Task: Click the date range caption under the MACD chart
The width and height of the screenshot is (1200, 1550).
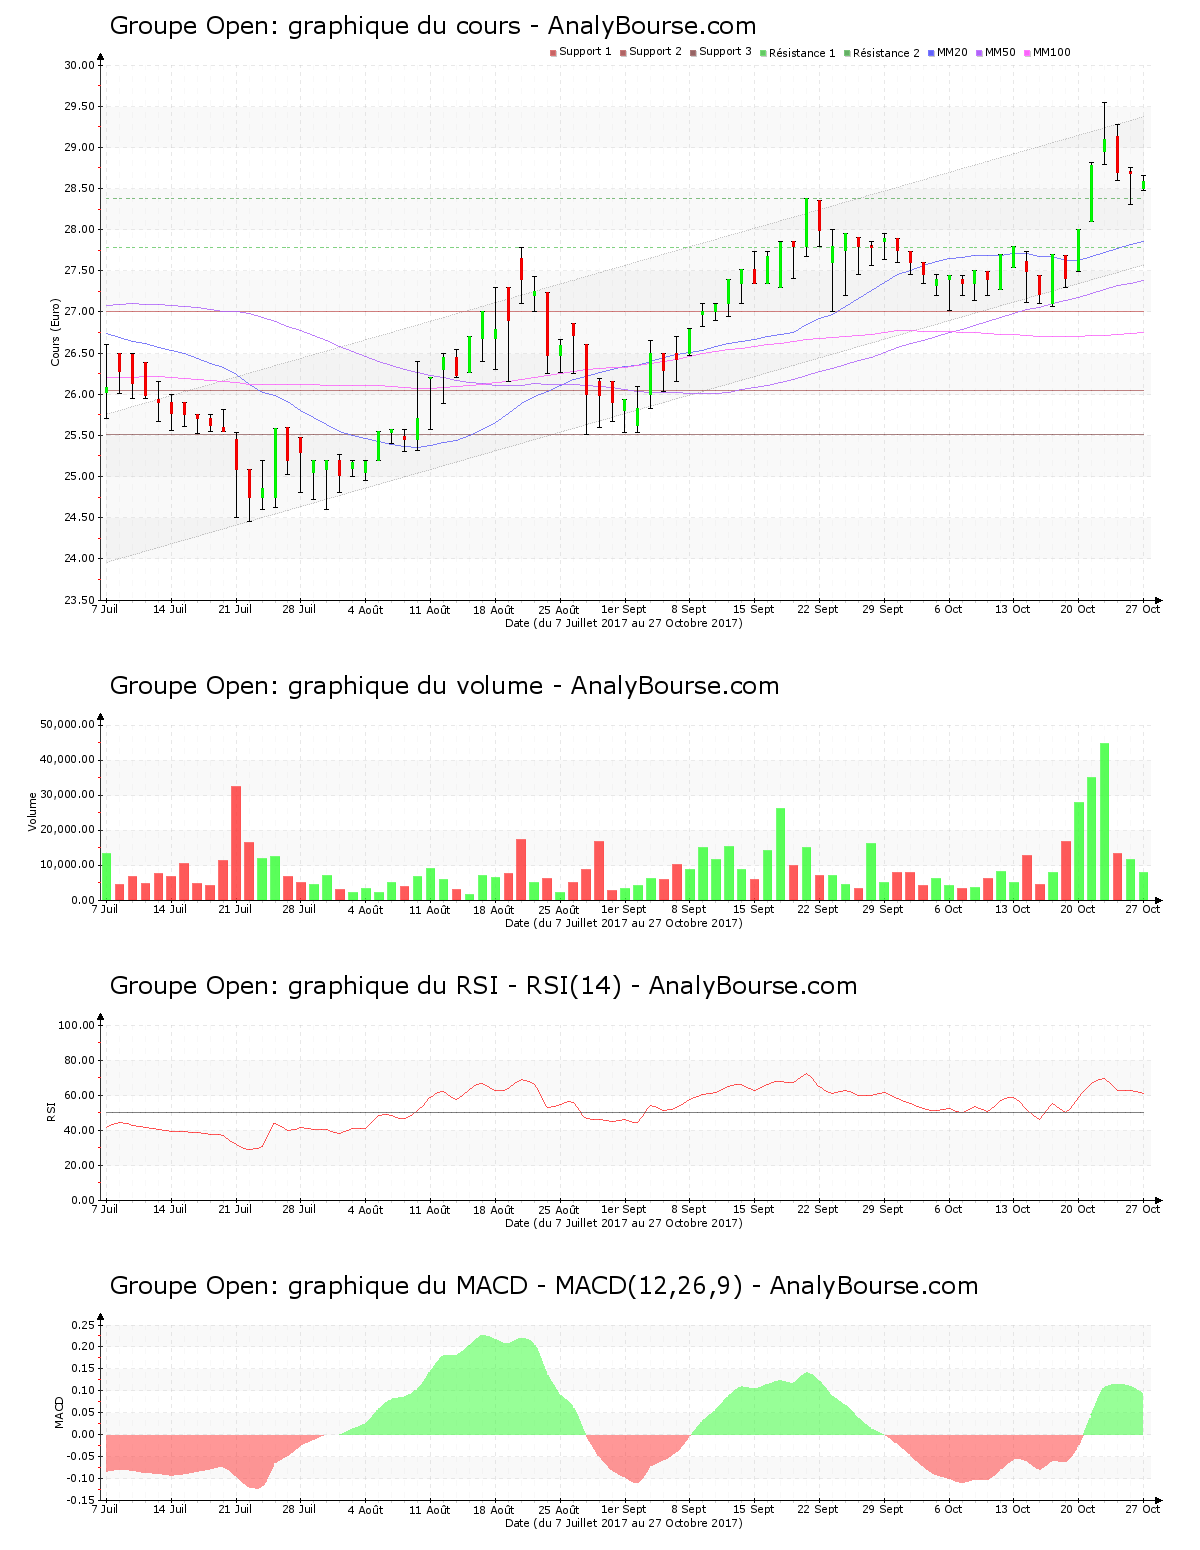Action: [x=624, y=1523]
